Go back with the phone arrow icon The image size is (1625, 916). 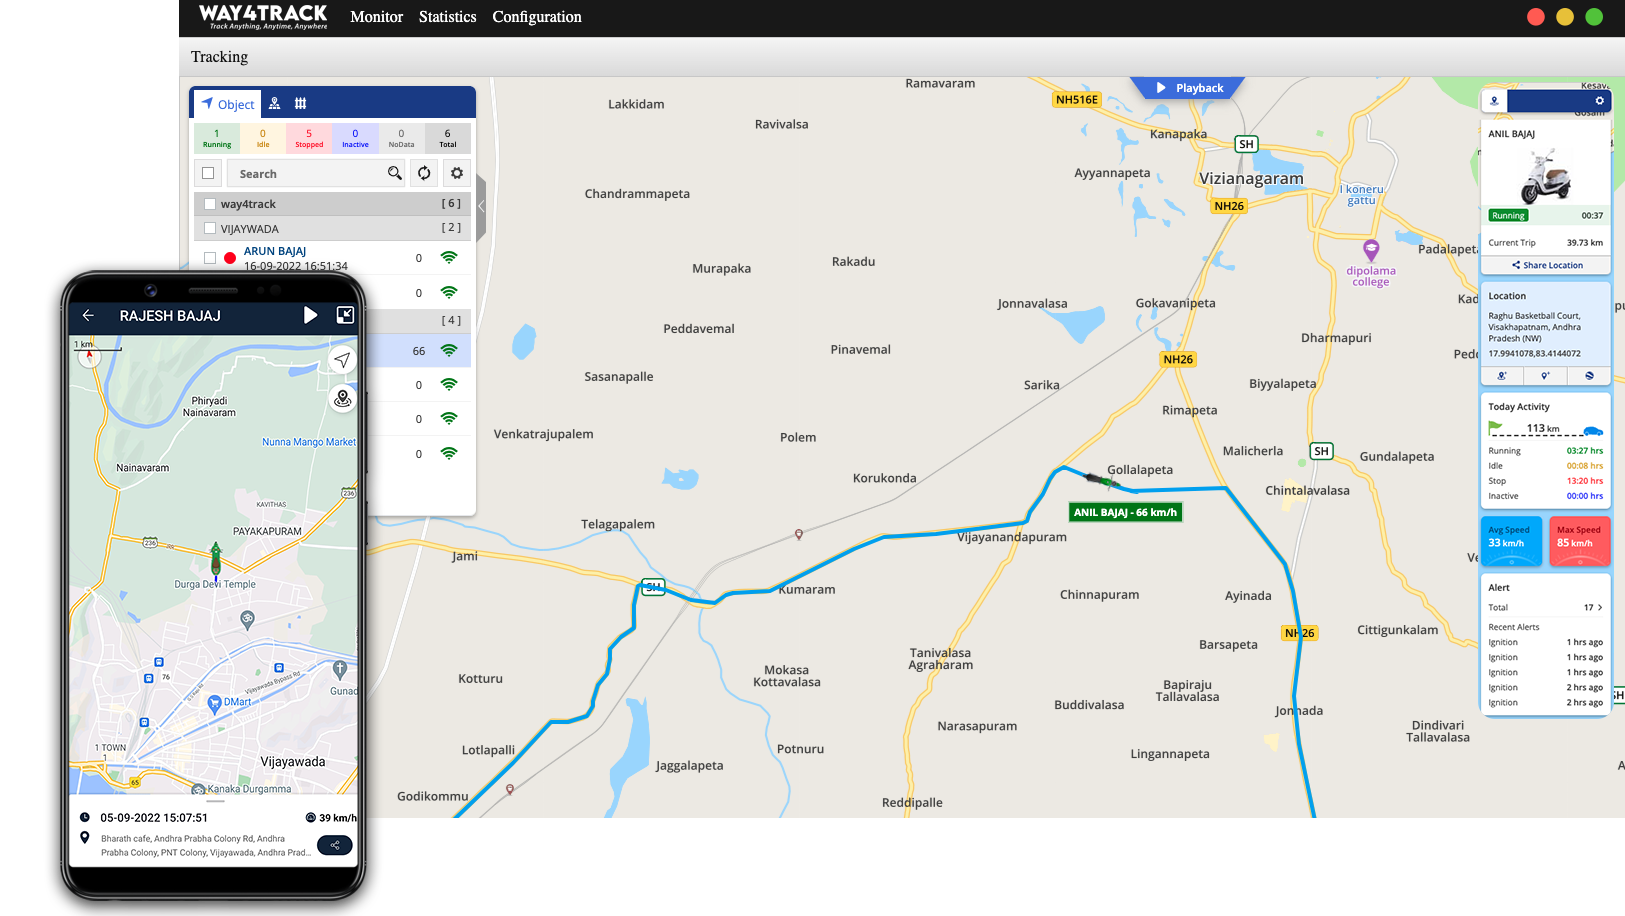88,315
